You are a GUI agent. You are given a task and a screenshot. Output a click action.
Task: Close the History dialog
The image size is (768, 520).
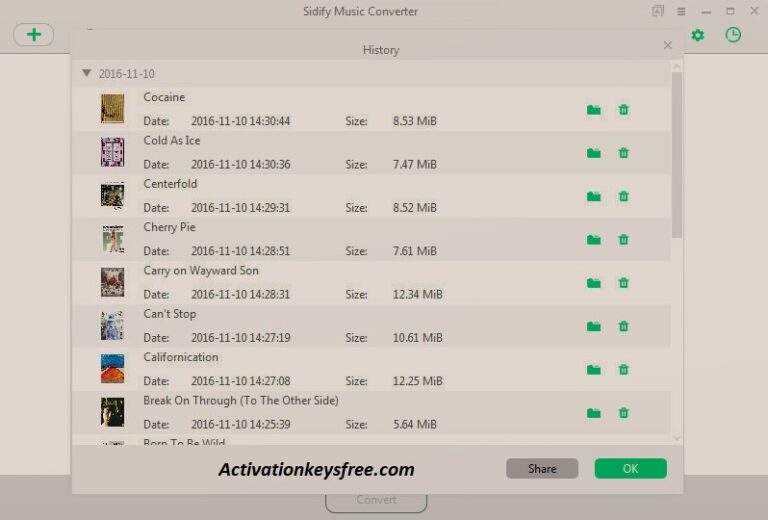[x=668, y=45]
